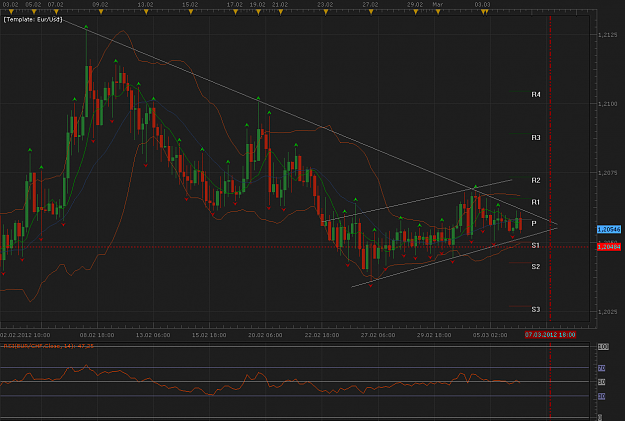The height and width of the screenshot is (421, 625).
Task: Click the RSI 100 level label
Action: [603, 347]
